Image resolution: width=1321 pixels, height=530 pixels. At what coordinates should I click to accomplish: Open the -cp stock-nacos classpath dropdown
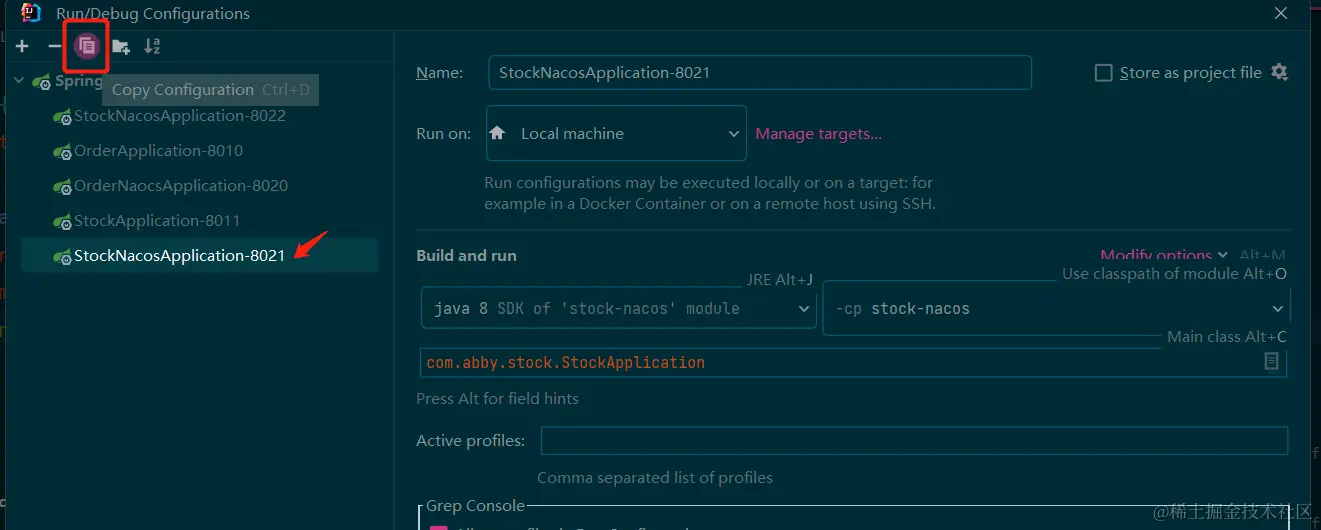point(1056,309)
